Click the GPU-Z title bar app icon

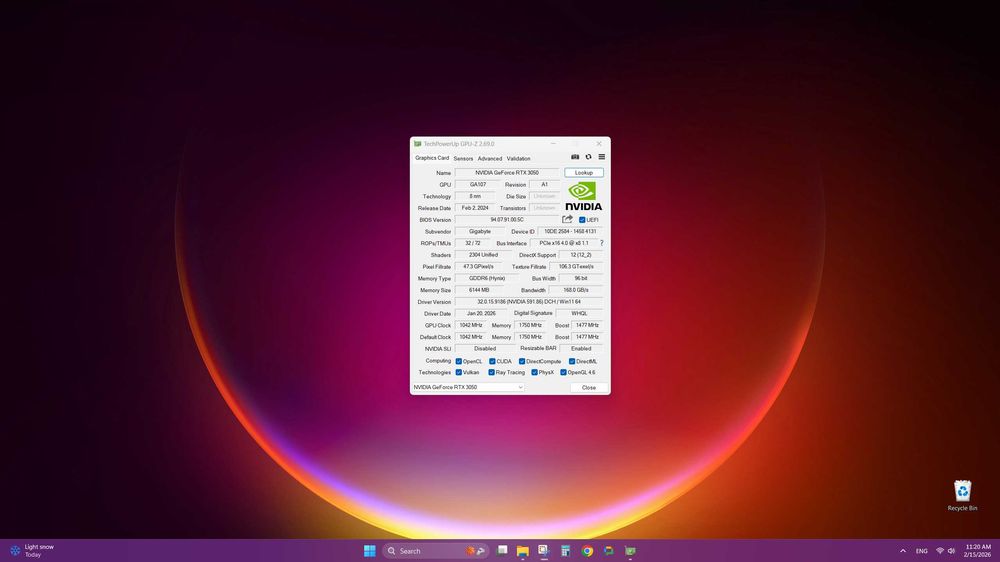click(x=417, y=144)
